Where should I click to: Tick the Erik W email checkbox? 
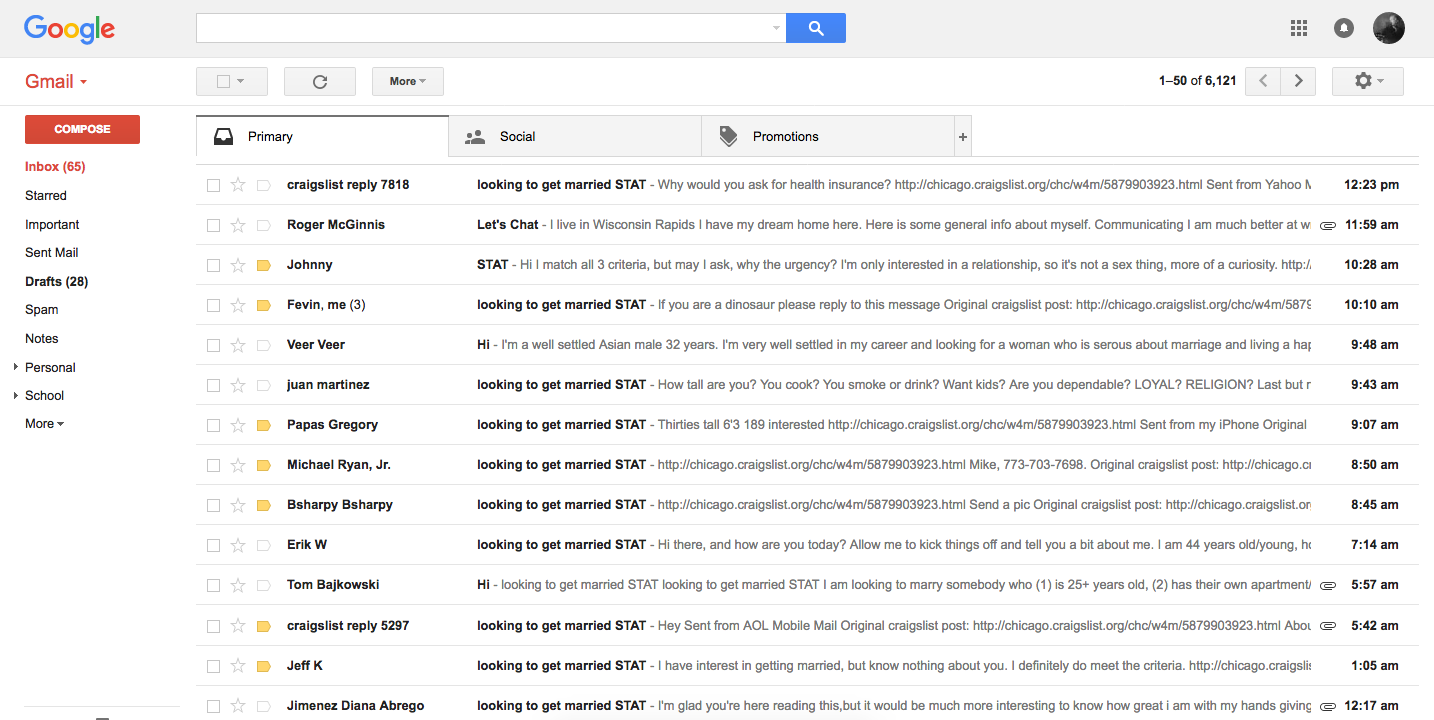pyautogui.click(x=213, y=545)
